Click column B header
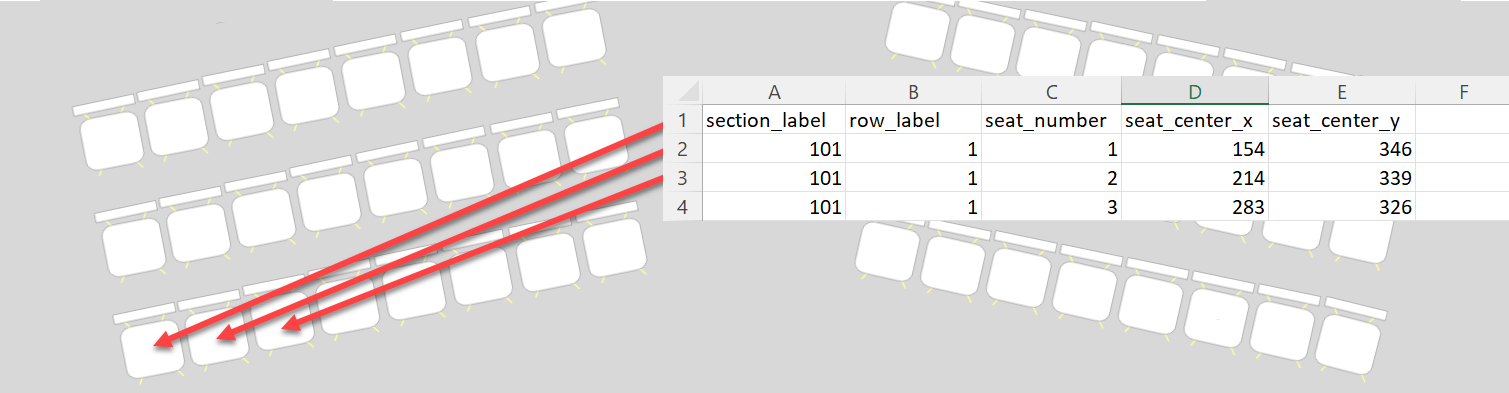 click(x=914, y=91)
